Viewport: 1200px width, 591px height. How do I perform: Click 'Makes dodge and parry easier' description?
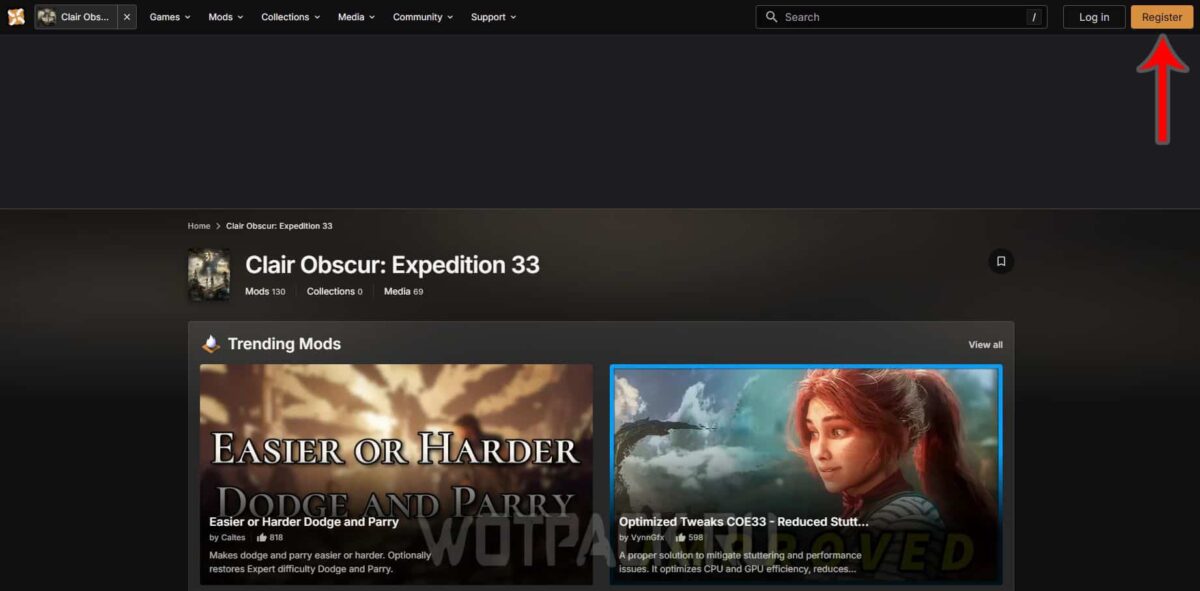point(320,562)
